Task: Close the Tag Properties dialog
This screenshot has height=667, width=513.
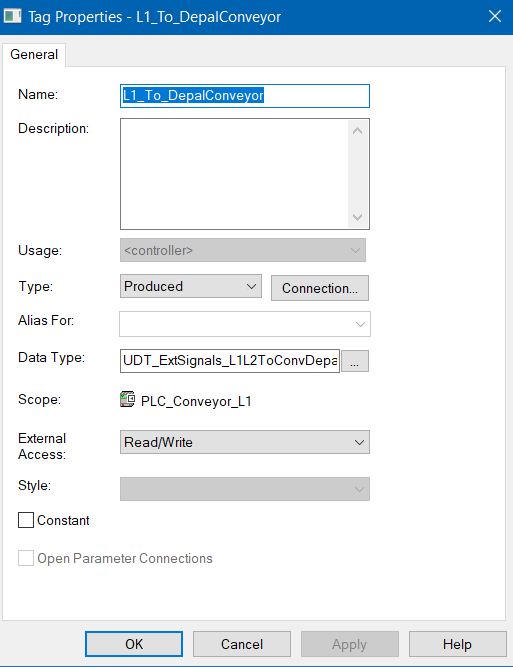Action: [x=495, y=17]
